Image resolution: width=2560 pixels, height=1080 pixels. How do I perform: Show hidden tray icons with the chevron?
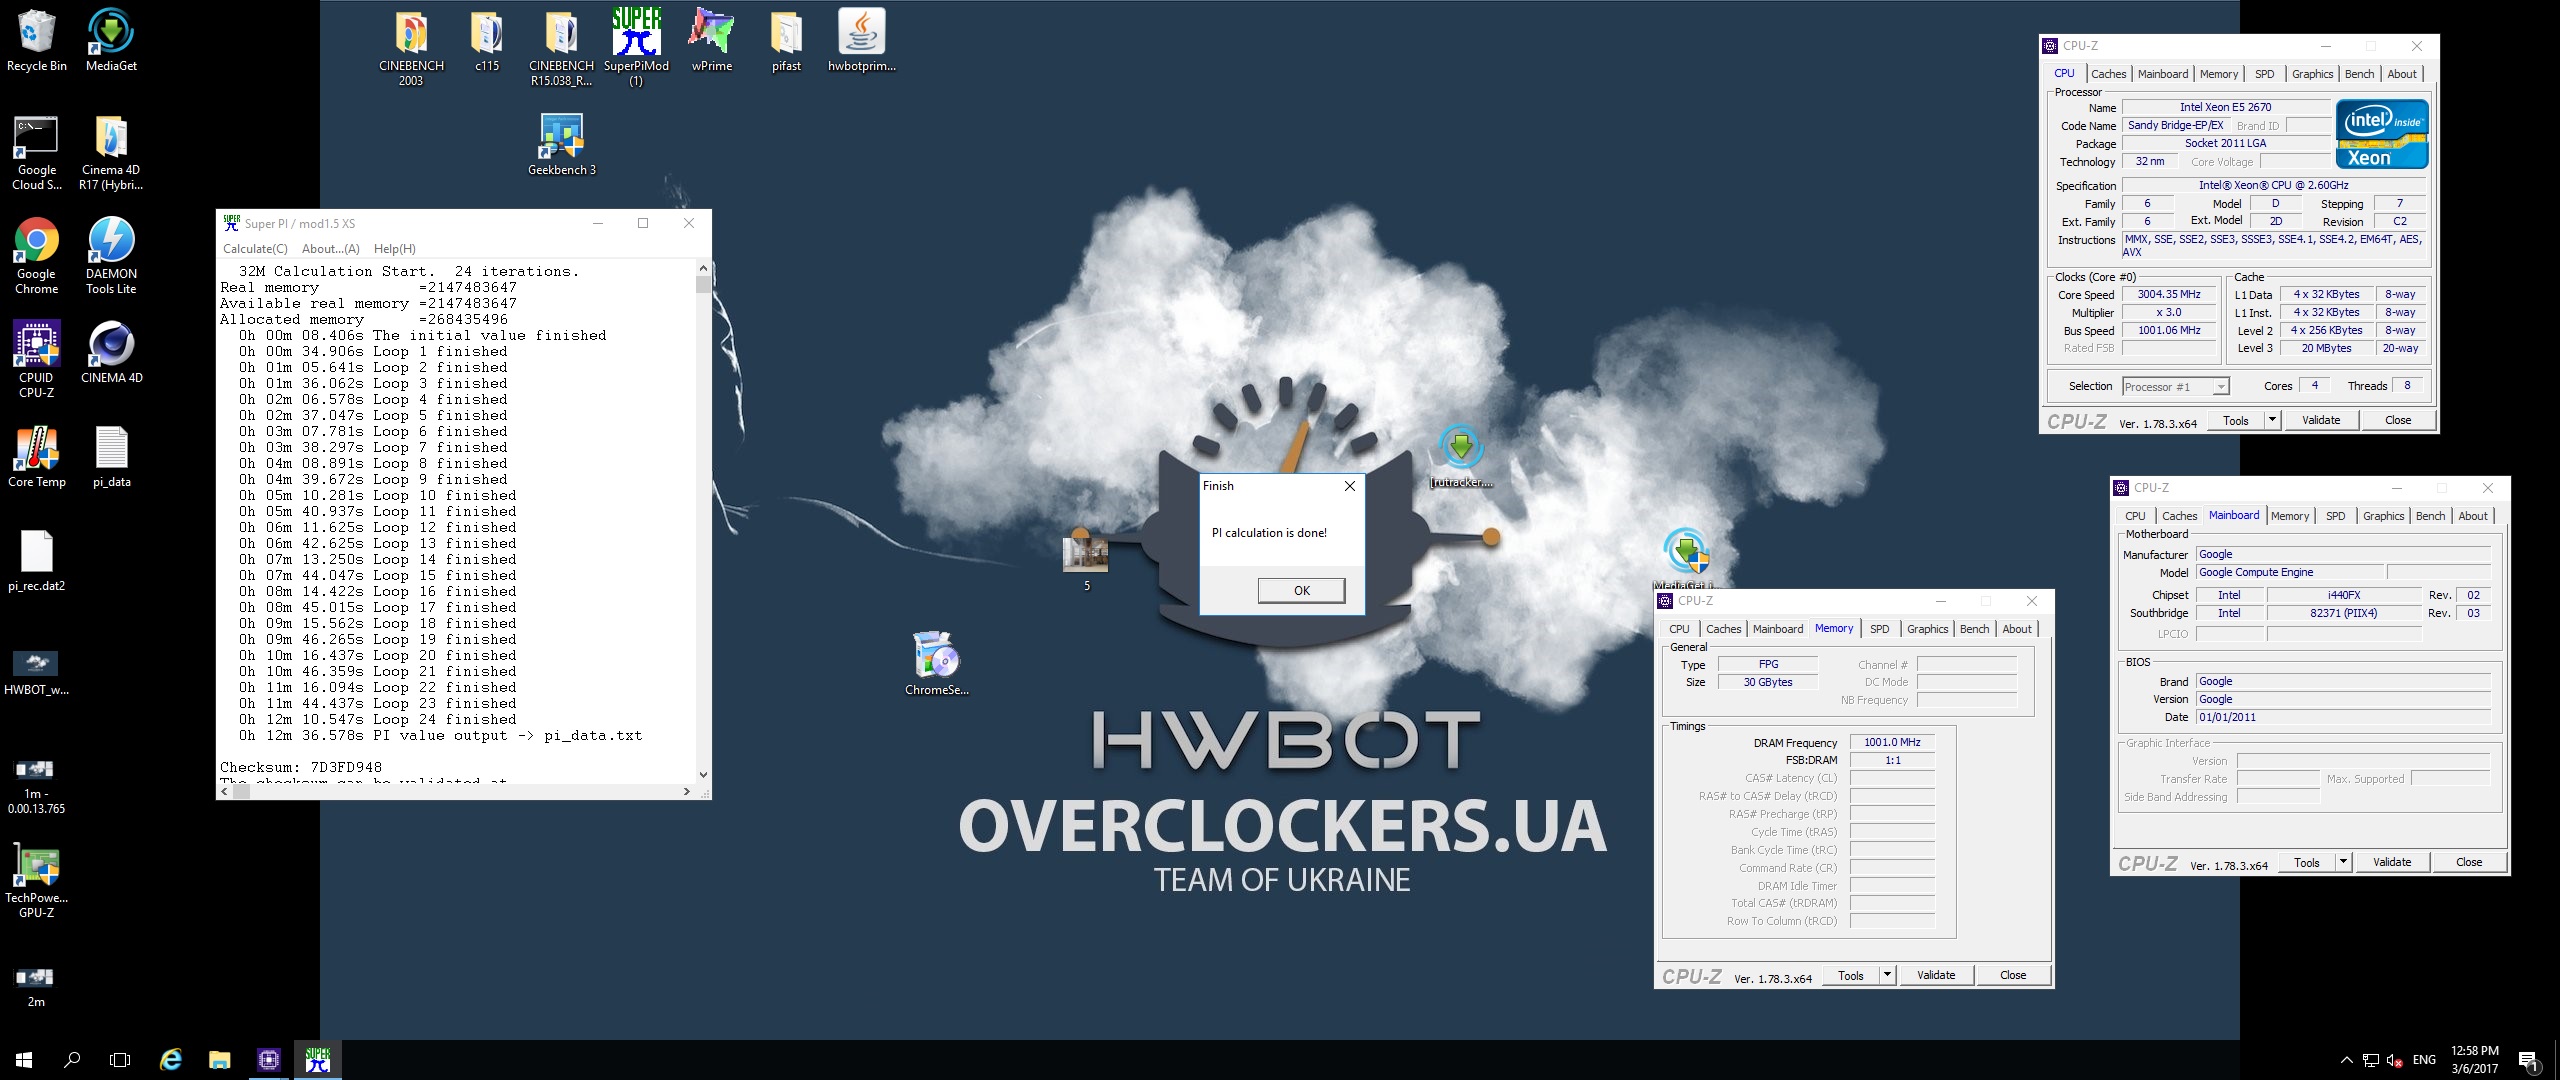click(x=2346, y=1060)
